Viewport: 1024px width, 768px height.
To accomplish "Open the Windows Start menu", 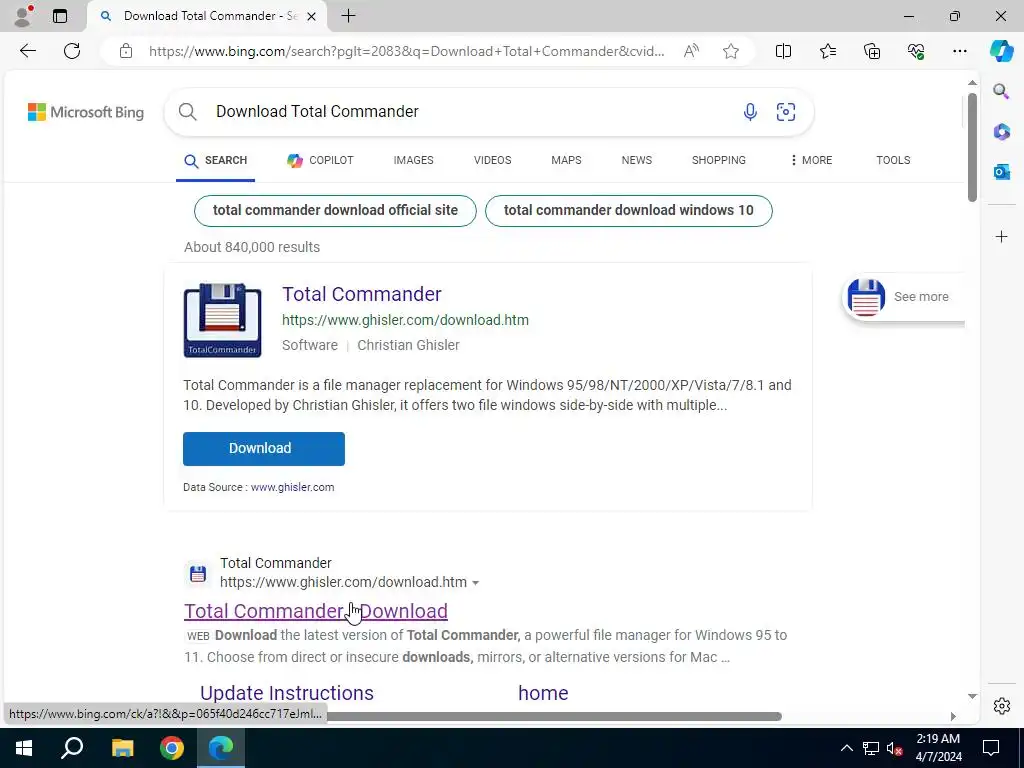I will (x=24, y=748).
